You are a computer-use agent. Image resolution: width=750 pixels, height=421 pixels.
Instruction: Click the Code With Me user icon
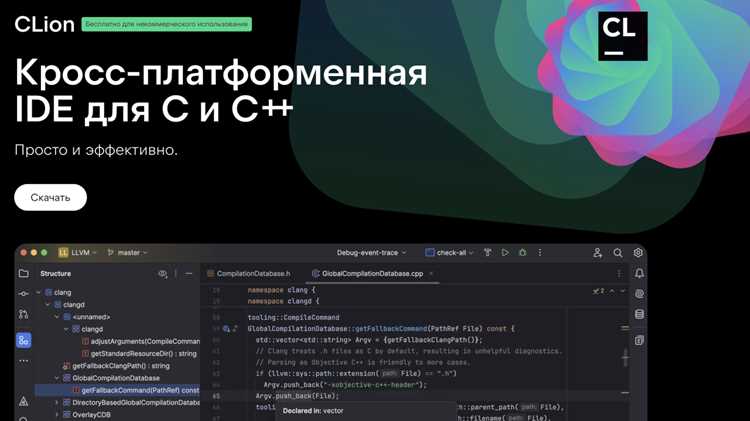(597, 253)
